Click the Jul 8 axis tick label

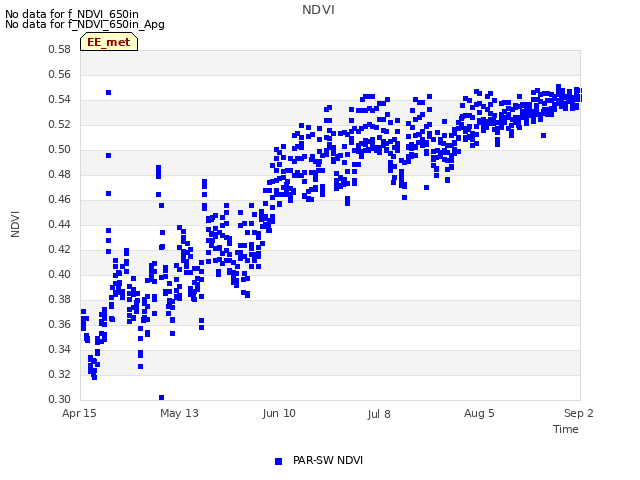coord(379,414)
